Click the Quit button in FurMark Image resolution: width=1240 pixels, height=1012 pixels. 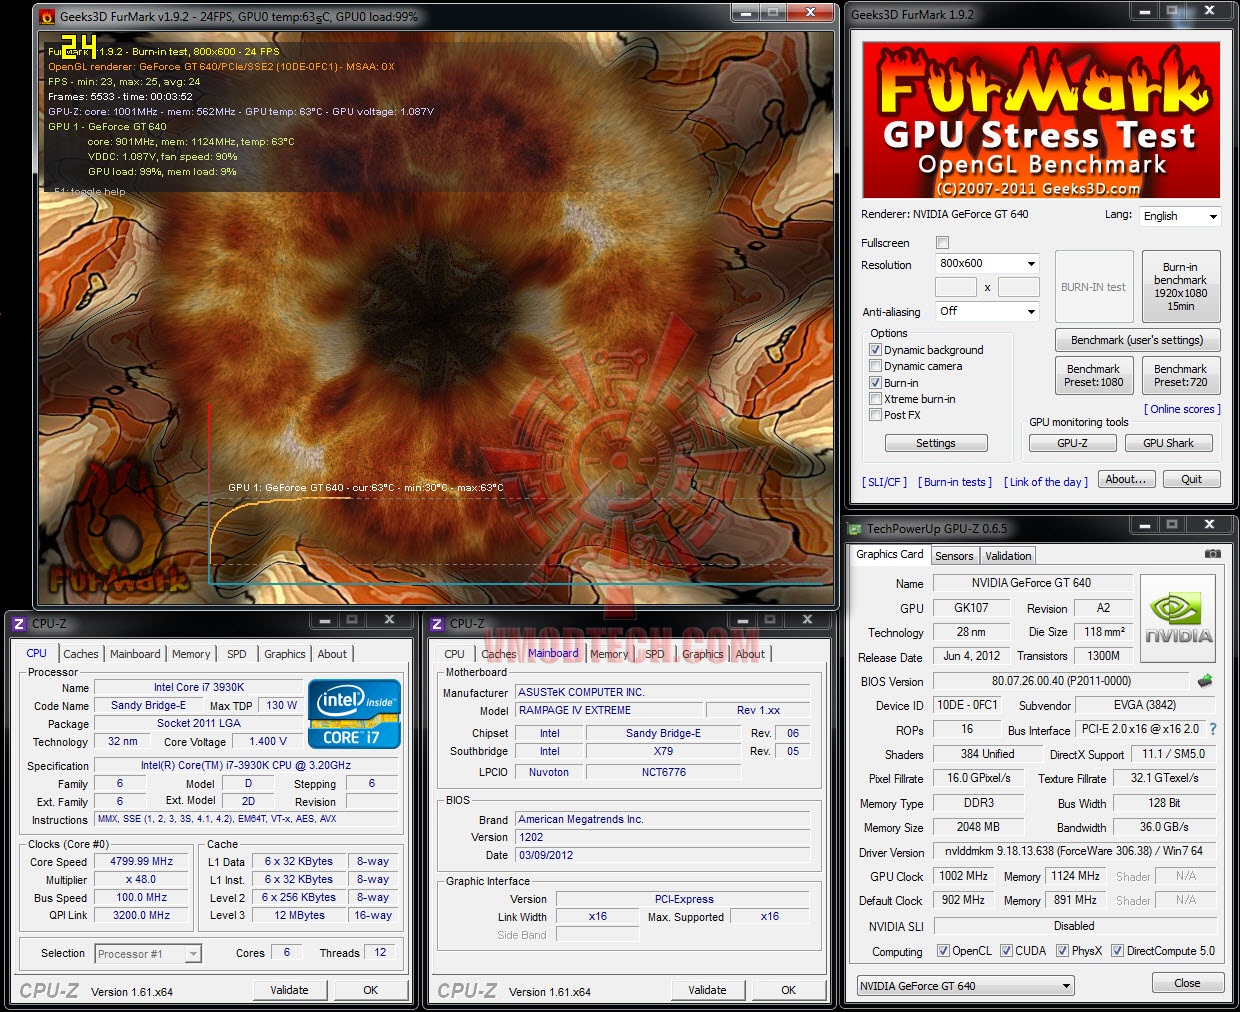click(1192, 479)
